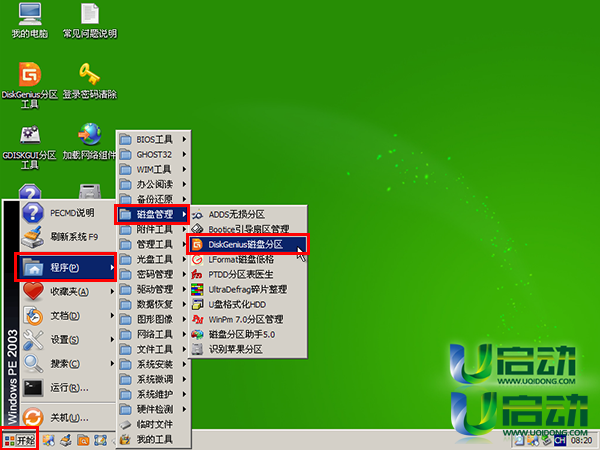Open WinPm 7.0分区管理
Image resolution: width=600 pixels, height=450 pixels.
pyautogui.click(x=248, y=319)
